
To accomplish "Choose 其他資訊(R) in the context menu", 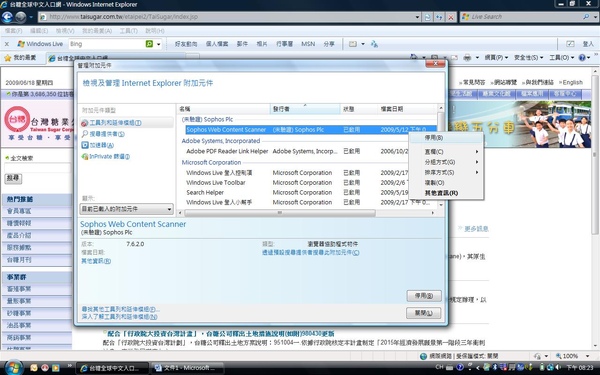I will coord(446,193).
